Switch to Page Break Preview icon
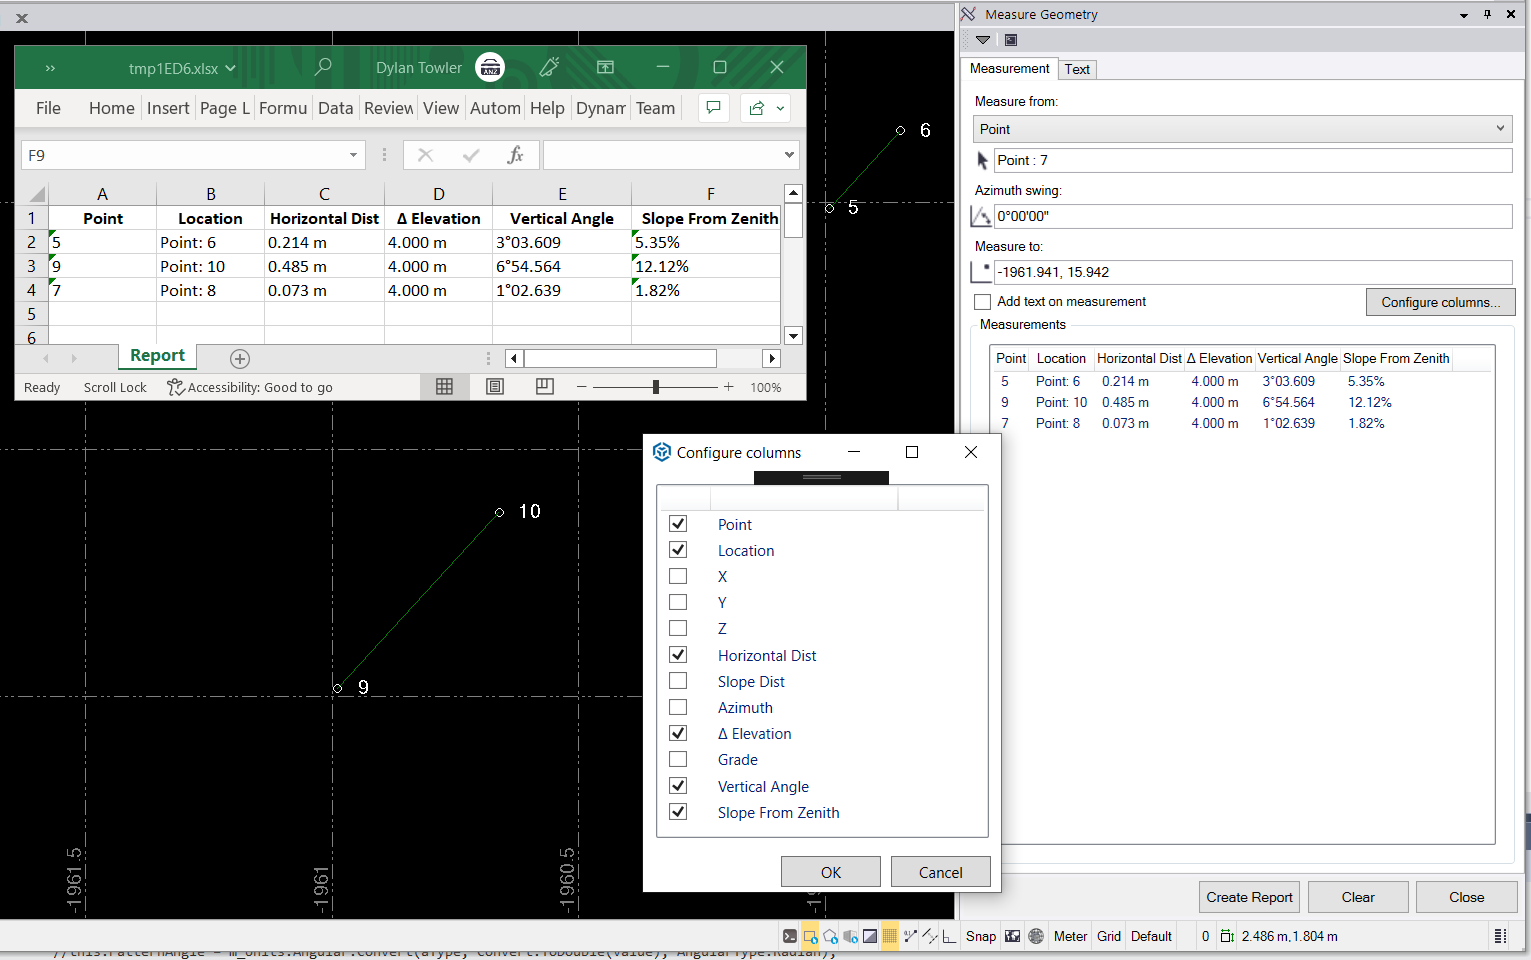1531x960 pixels. tap(545, 387)
